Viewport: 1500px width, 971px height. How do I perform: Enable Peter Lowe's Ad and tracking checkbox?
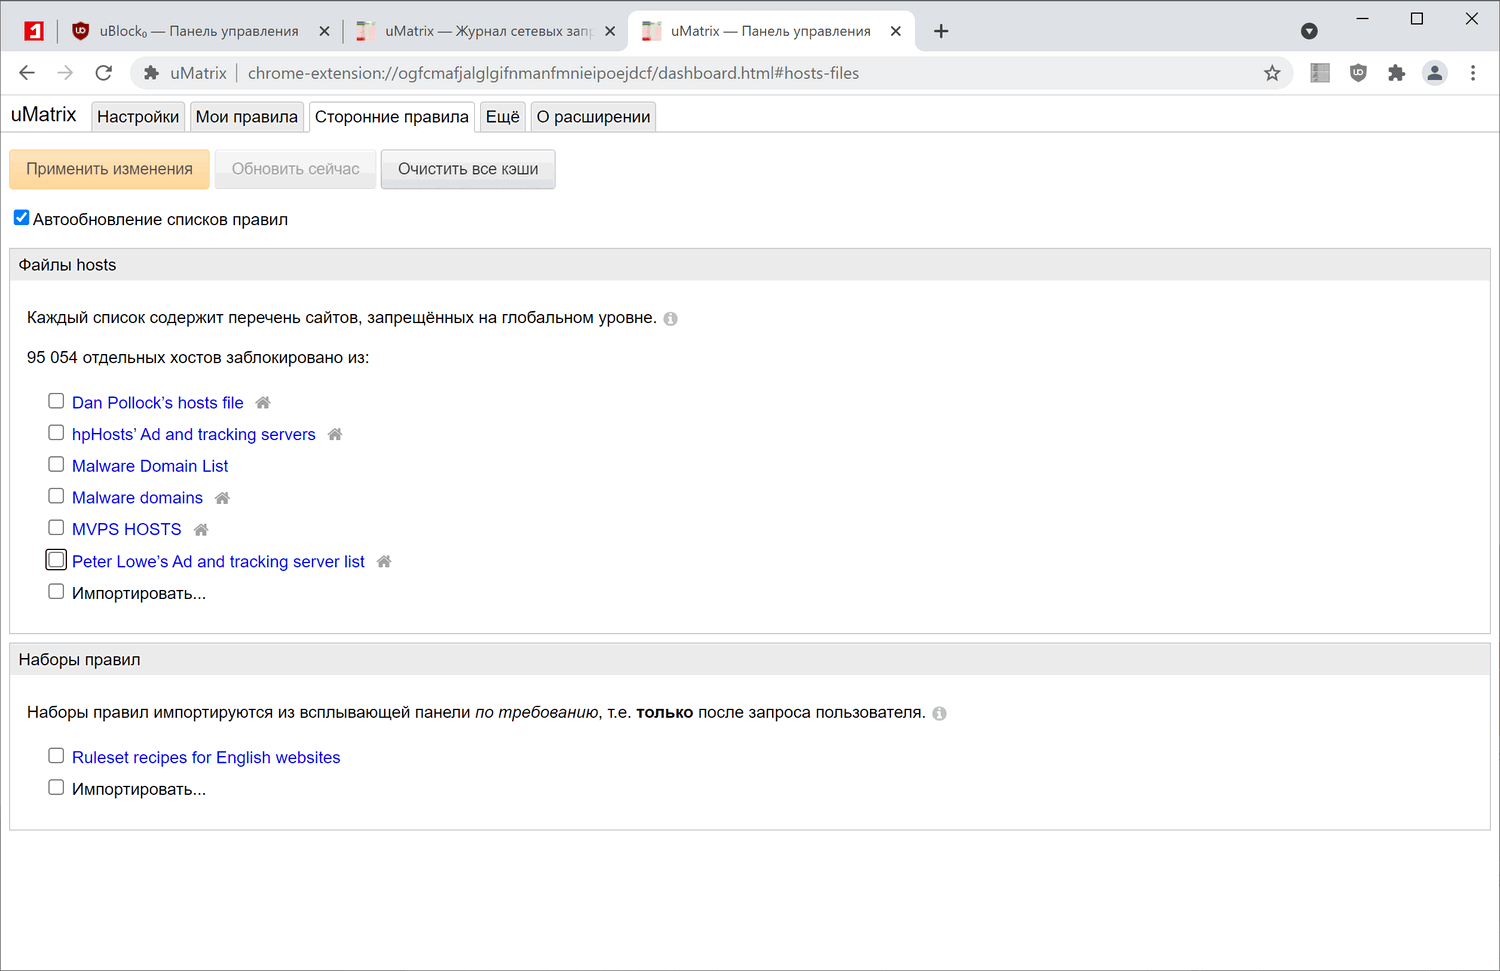pos(56,560)
